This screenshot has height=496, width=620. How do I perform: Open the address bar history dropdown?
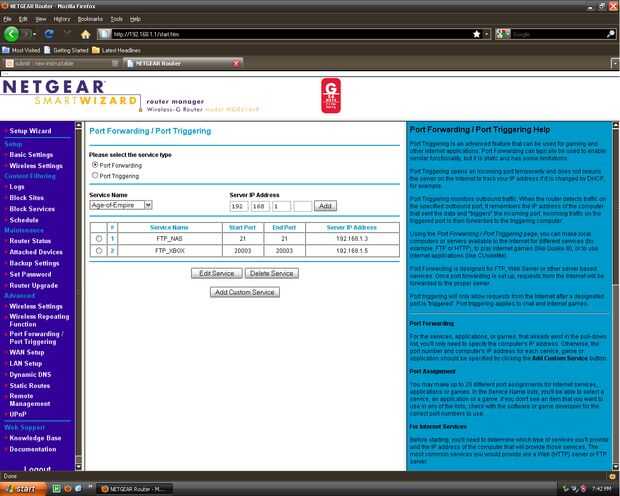point(487,34)
